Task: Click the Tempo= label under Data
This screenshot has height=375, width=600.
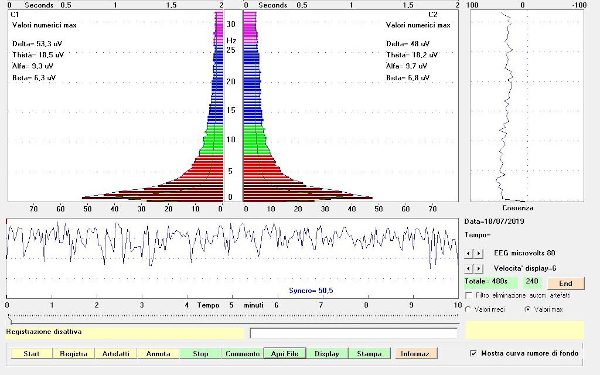Action: coord(477,235)
